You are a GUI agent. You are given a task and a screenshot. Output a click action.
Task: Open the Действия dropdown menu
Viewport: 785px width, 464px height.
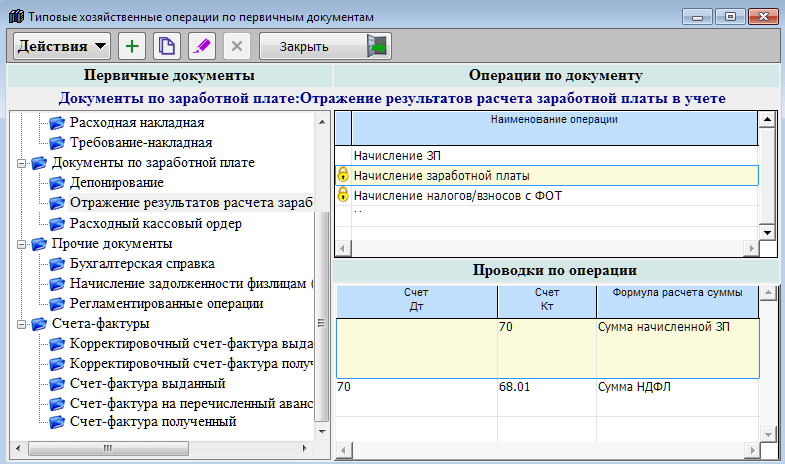pyautogui.click(x=62, y=47)
